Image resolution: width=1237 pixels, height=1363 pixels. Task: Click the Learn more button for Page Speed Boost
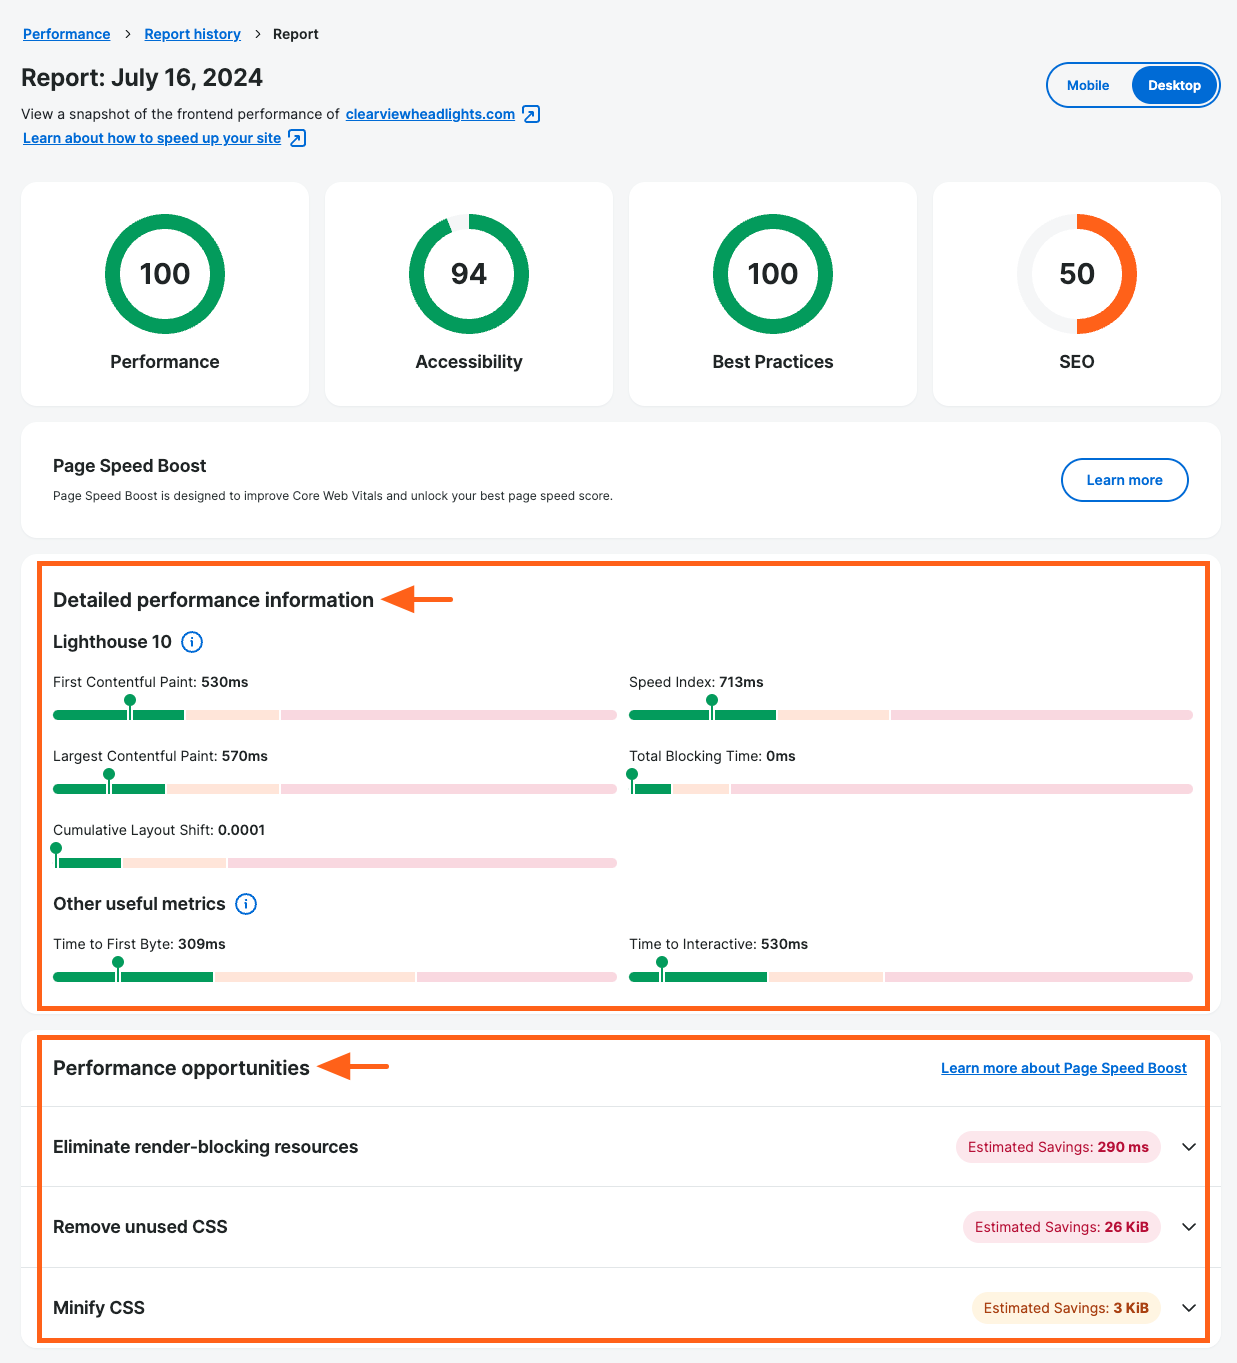click(x=1124, y=480)
